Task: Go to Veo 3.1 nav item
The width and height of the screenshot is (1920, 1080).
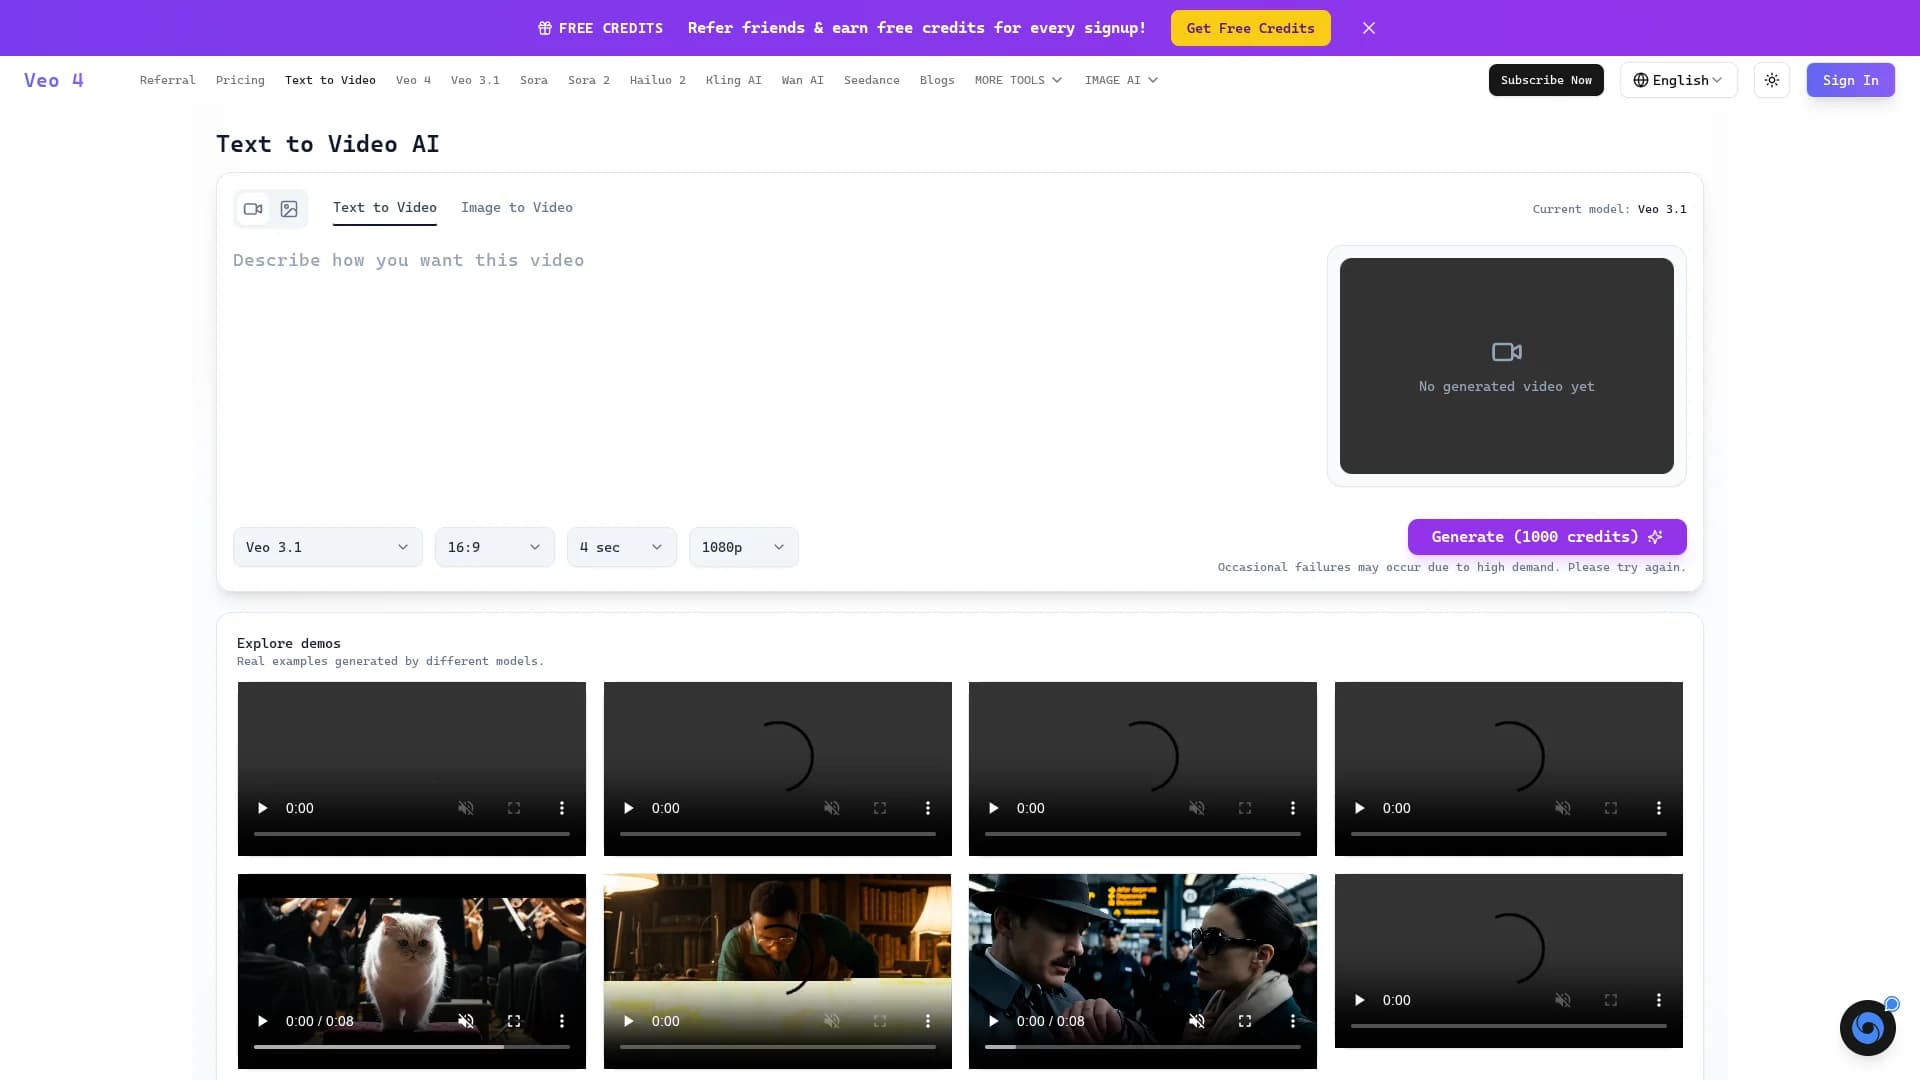Action: click(x=475, y=80)
